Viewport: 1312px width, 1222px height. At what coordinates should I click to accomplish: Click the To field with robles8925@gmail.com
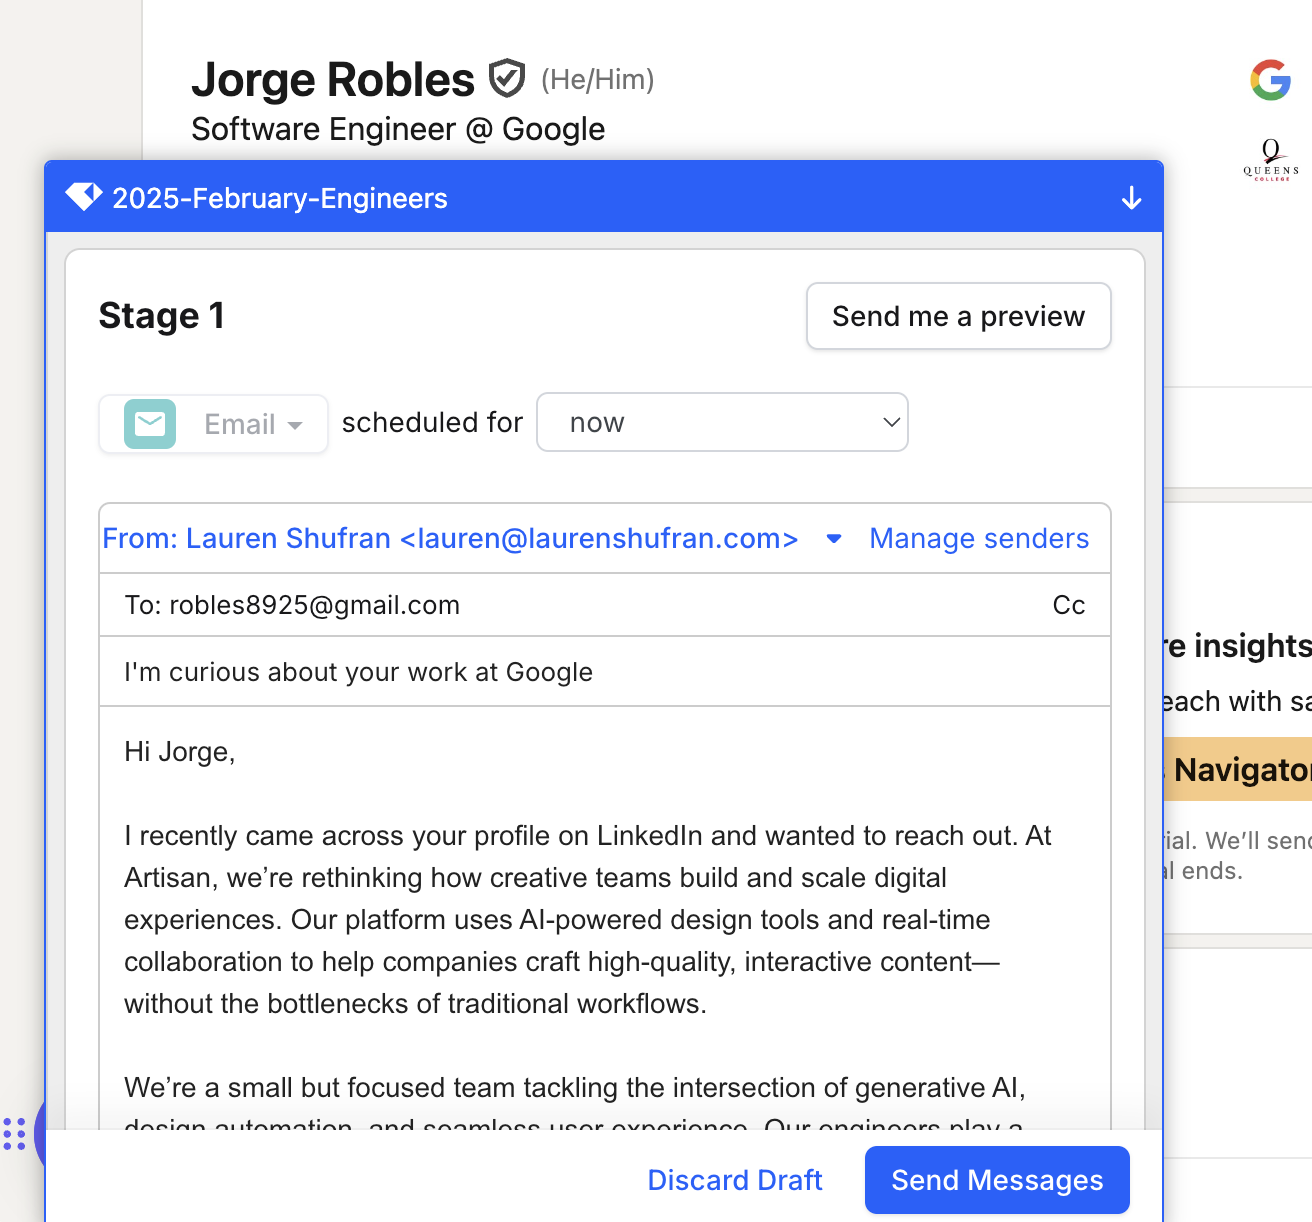click(605, 605)
